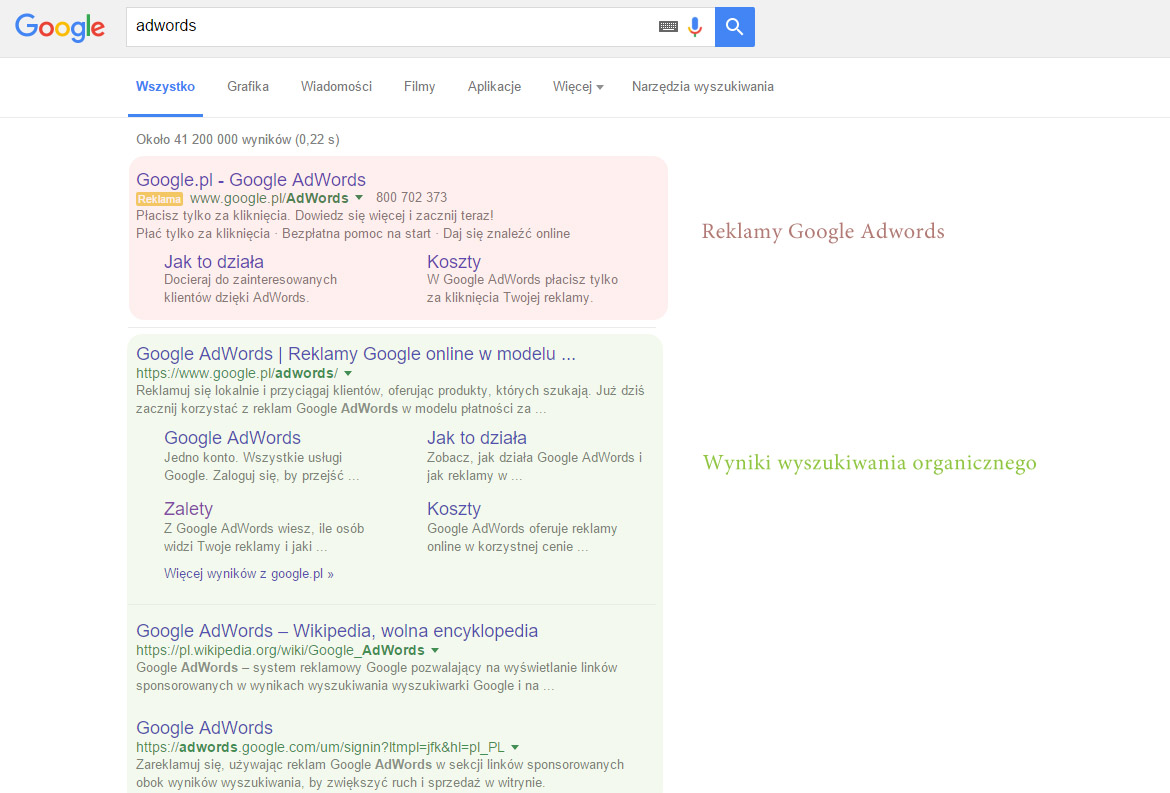Viewport: 1170px width, 793px height.
Task: Select the Wszystko tab
Action: tap(165, 87)
